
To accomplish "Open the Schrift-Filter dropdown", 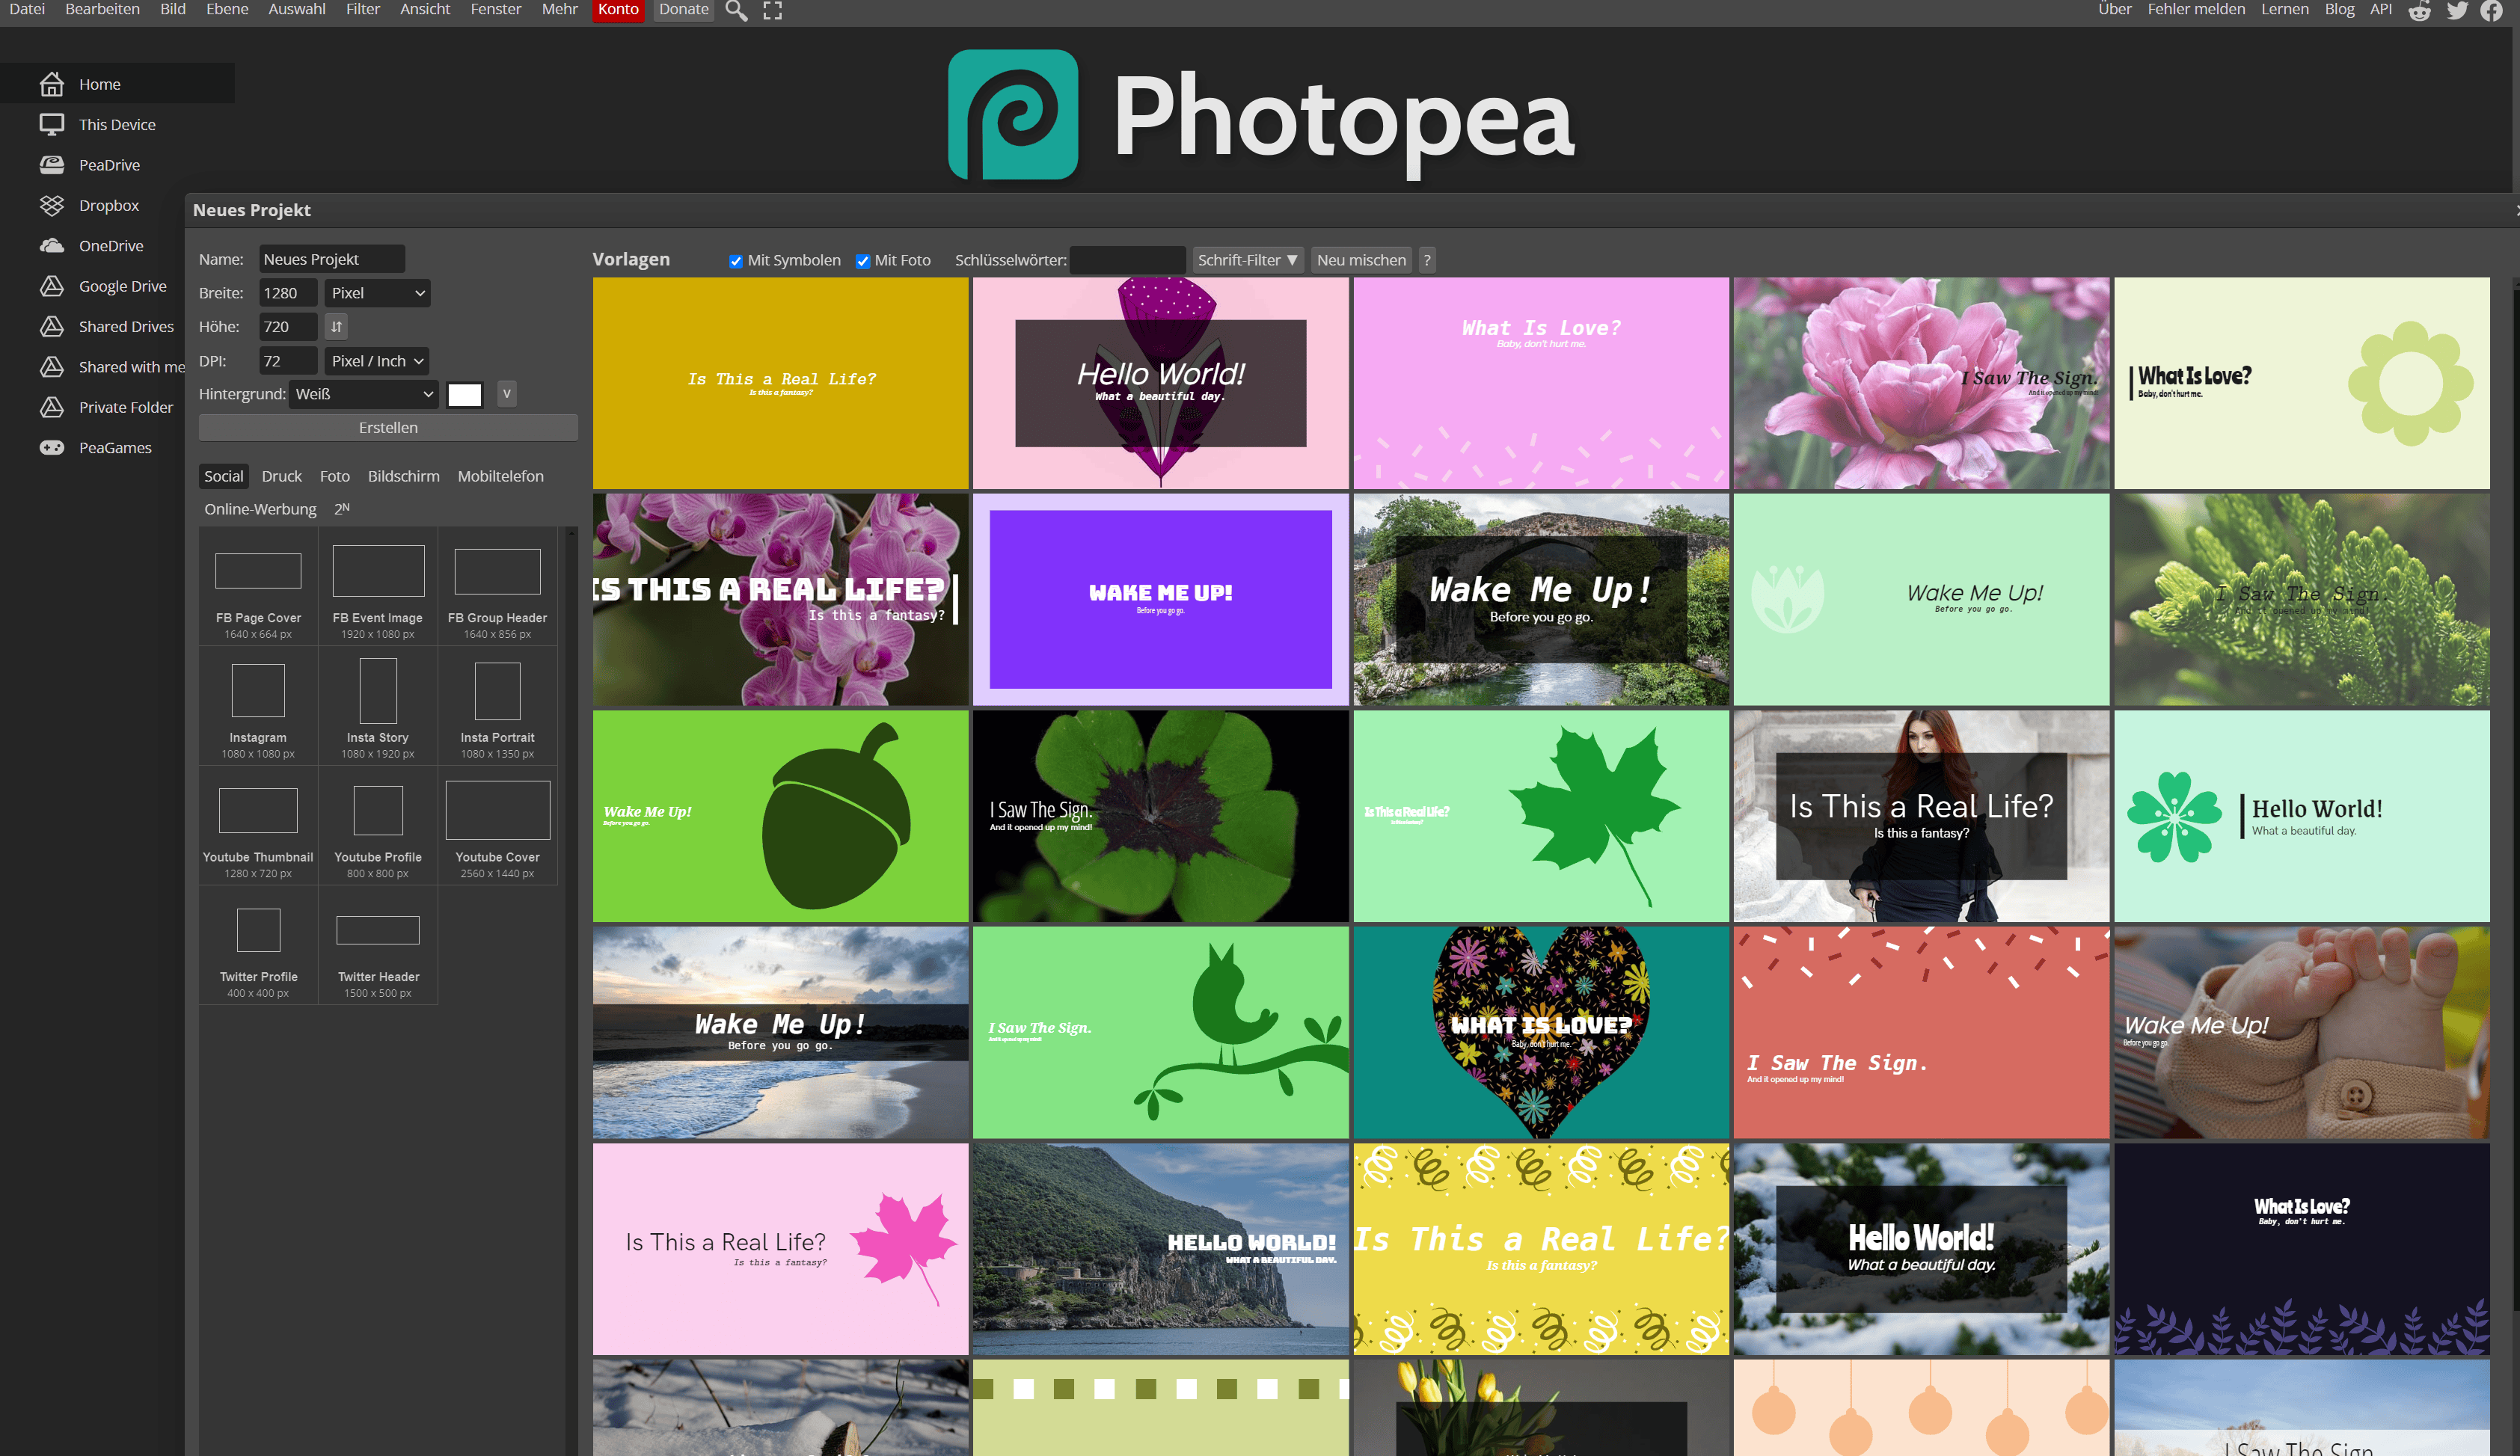I will [x=1247, y=260].
